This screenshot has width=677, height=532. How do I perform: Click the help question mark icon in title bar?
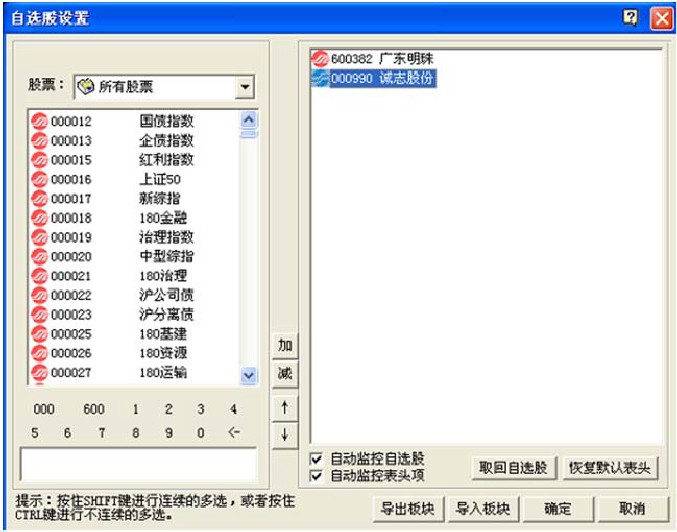coord(631,17)
